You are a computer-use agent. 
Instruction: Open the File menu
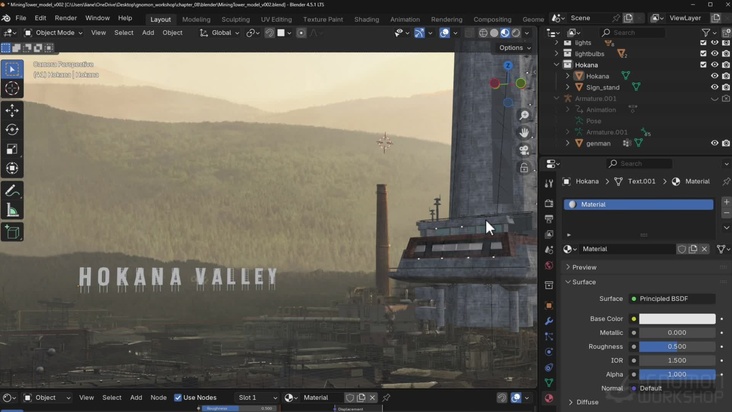coord(21,18)
